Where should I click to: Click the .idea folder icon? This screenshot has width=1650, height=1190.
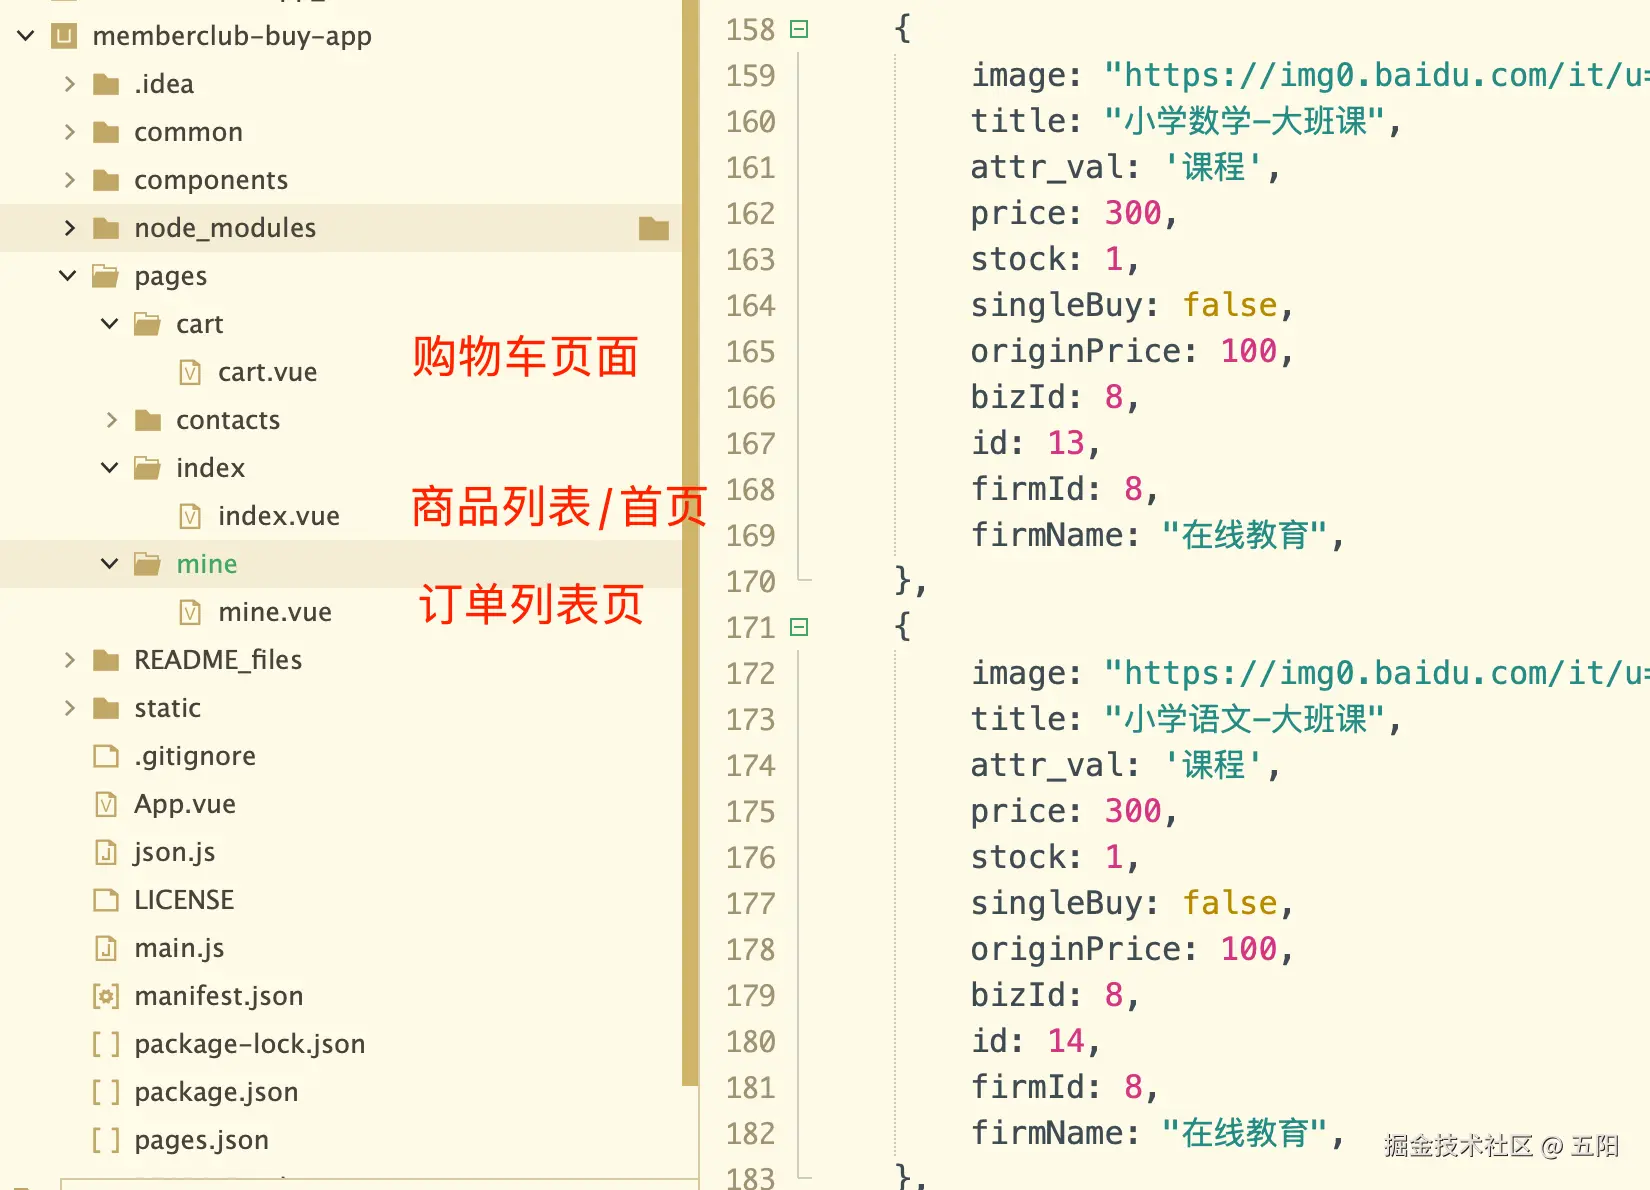click(106, 84)
